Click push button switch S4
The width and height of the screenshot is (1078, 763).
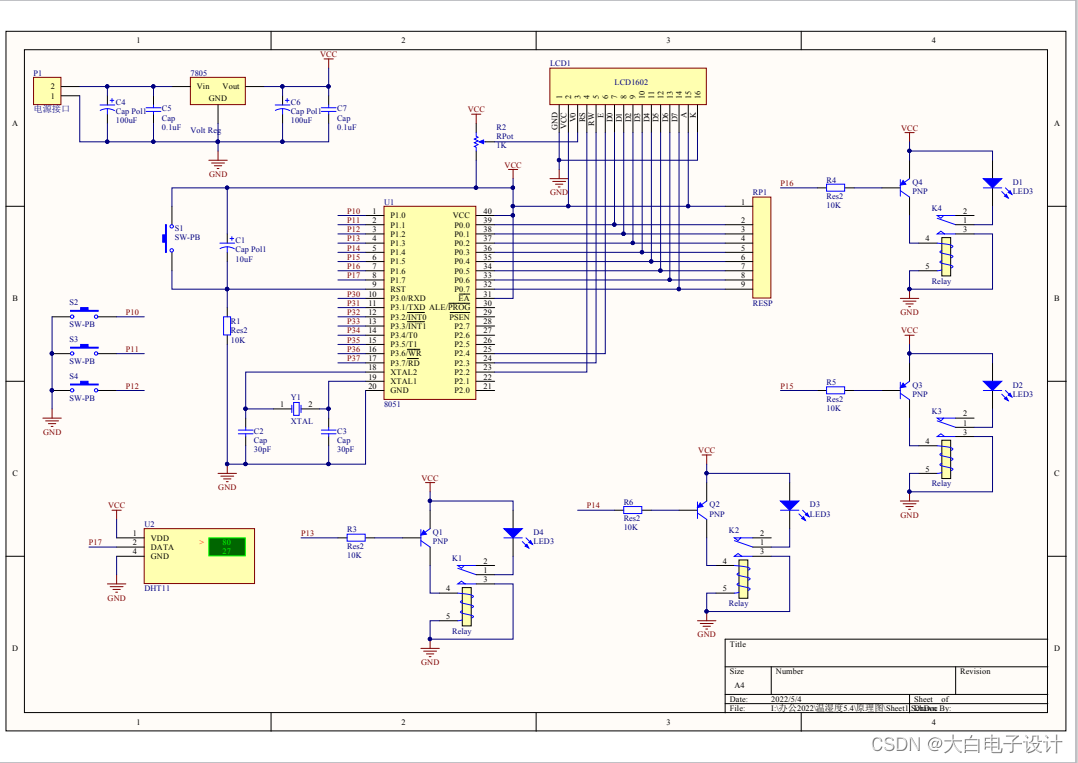(84, 385)
